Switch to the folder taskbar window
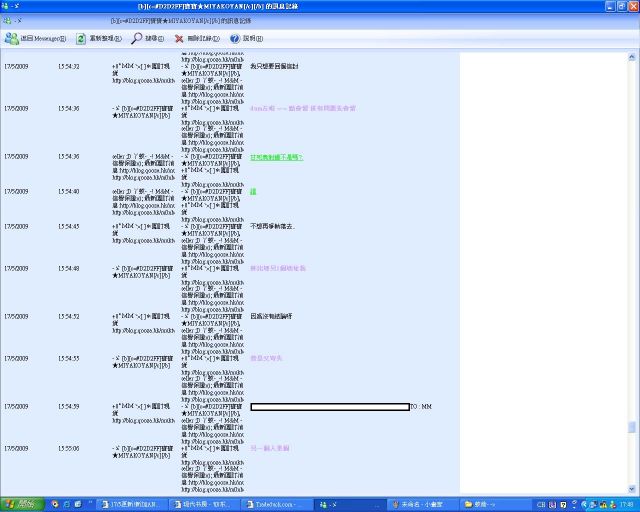This screenshot has height=512, width=640. click(x=494, y=504)
